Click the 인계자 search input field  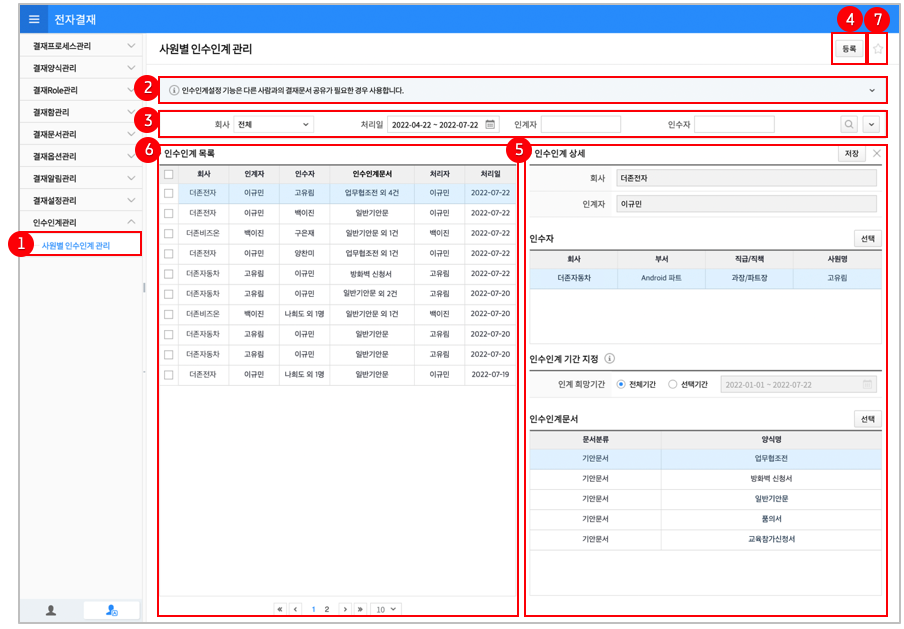tap(581, 124)
